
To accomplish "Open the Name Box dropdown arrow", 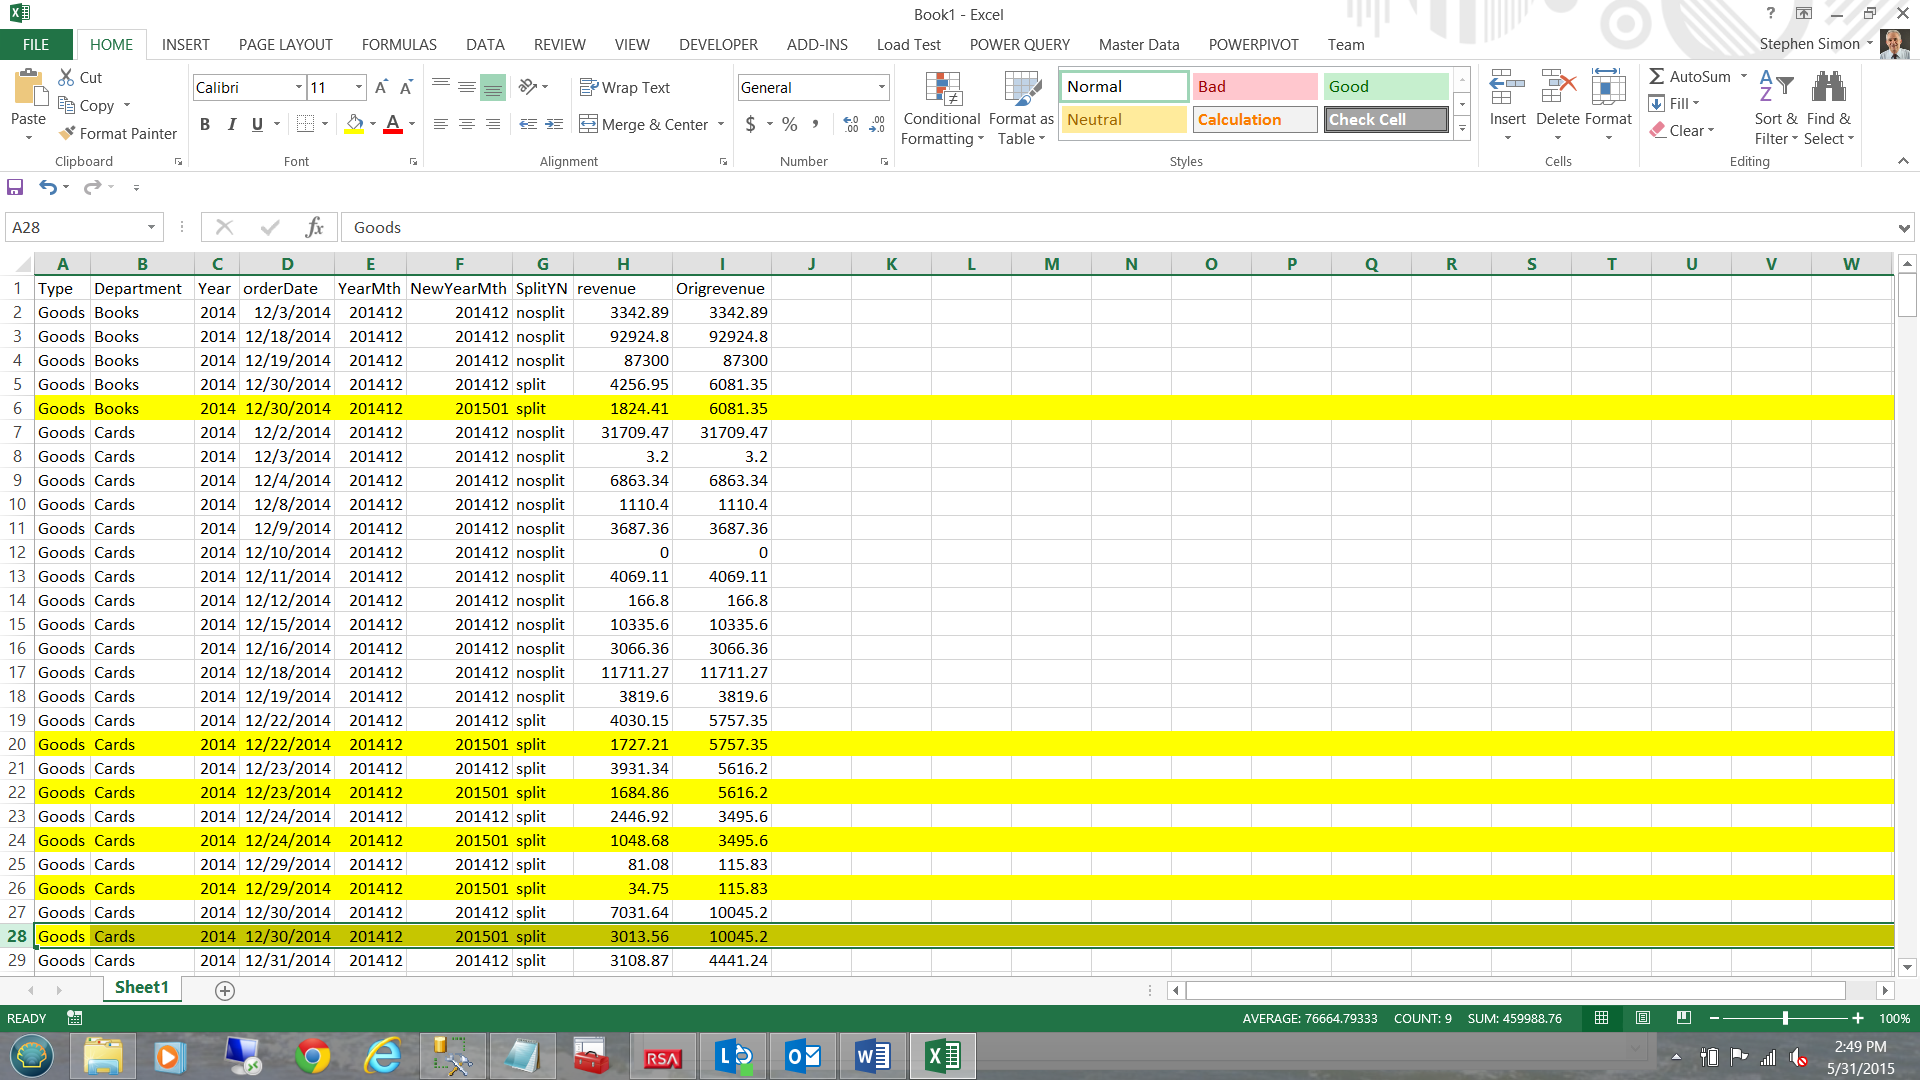I will (151, 227).
